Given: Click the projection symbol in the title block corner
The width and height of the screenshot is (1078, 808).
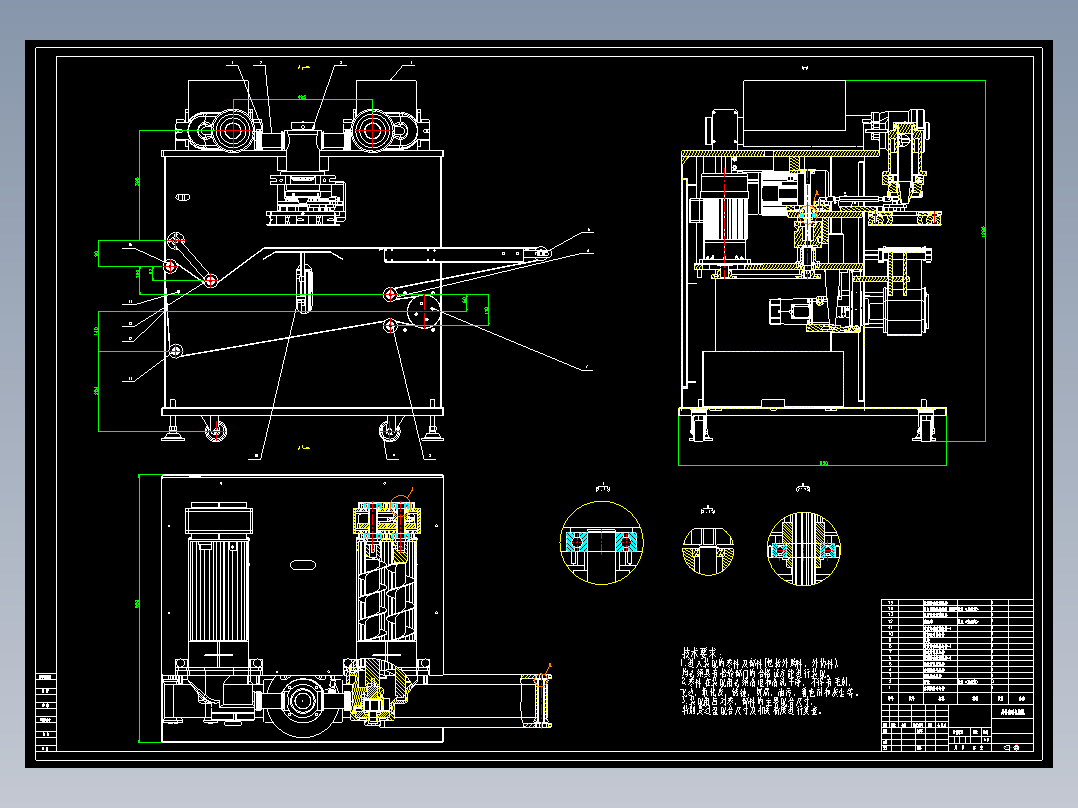Looking at the screenshot, I should tap(1011, 747).
